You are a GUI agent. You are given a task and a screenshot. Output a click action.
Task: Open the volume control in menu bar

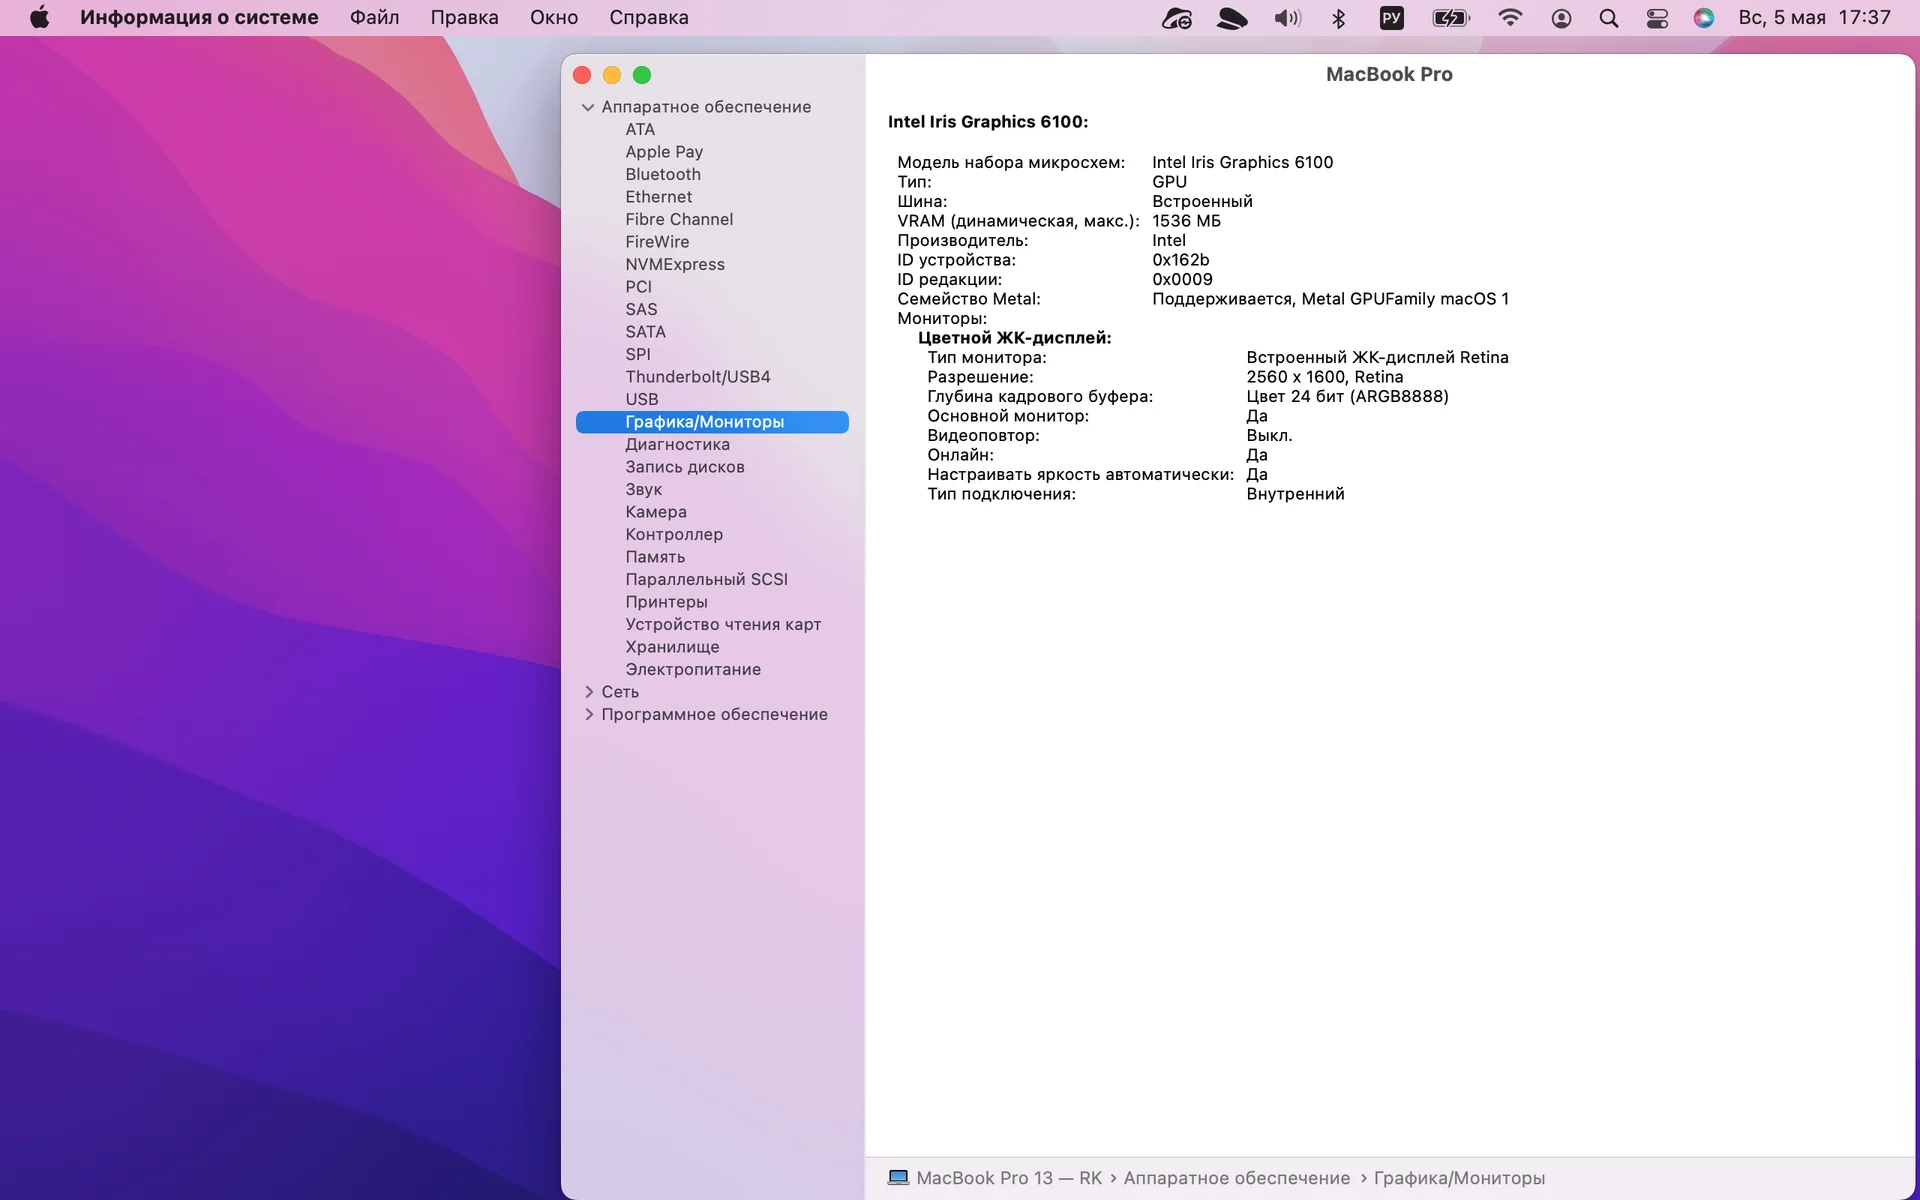pyautogui.click(x=1287, y=18)
